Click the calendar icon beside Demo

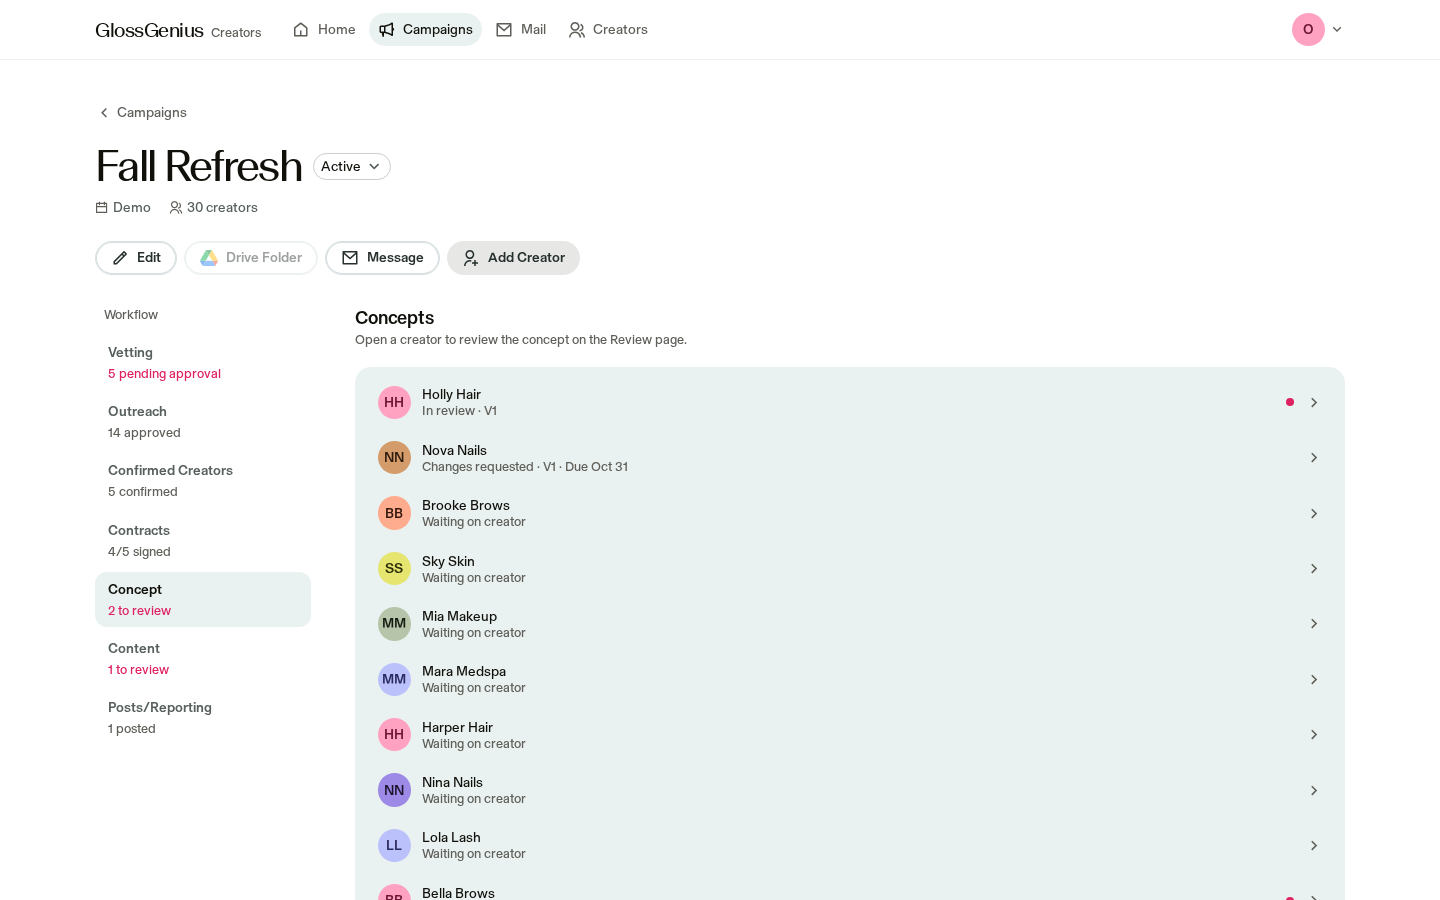tap(101, 208)
